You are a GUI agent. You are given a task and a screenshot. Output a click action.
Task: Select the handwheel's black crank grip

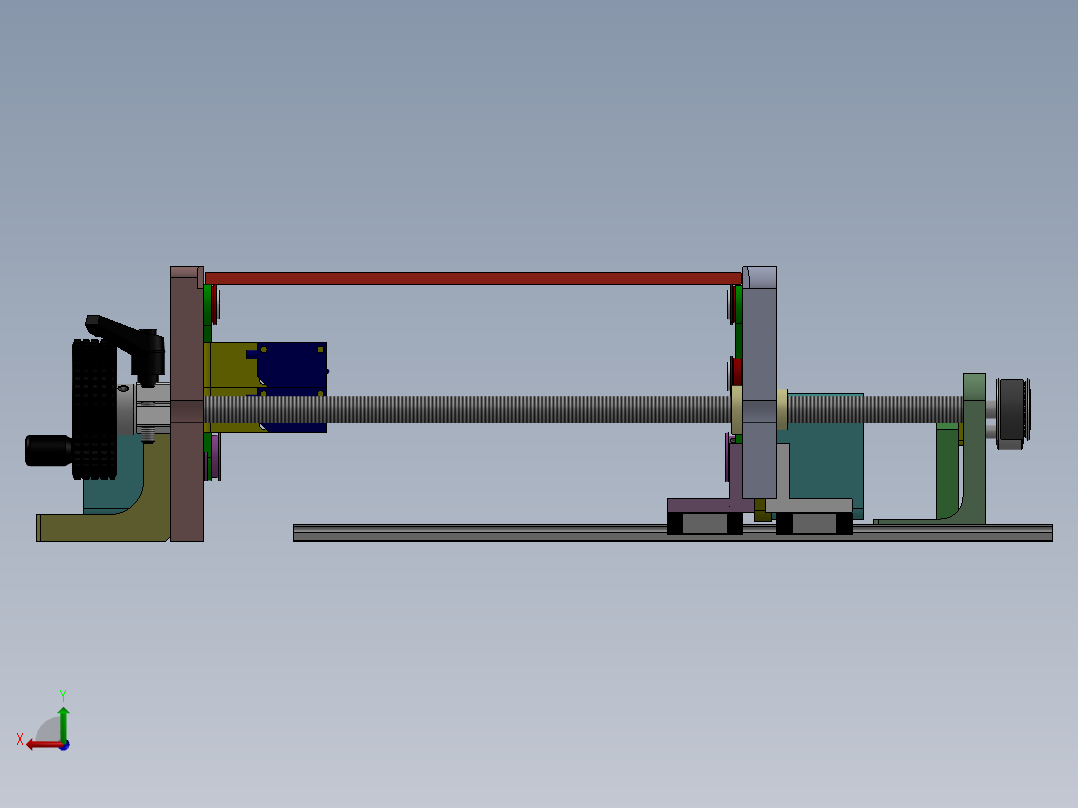pyautogui.click(x=48, y=450)
